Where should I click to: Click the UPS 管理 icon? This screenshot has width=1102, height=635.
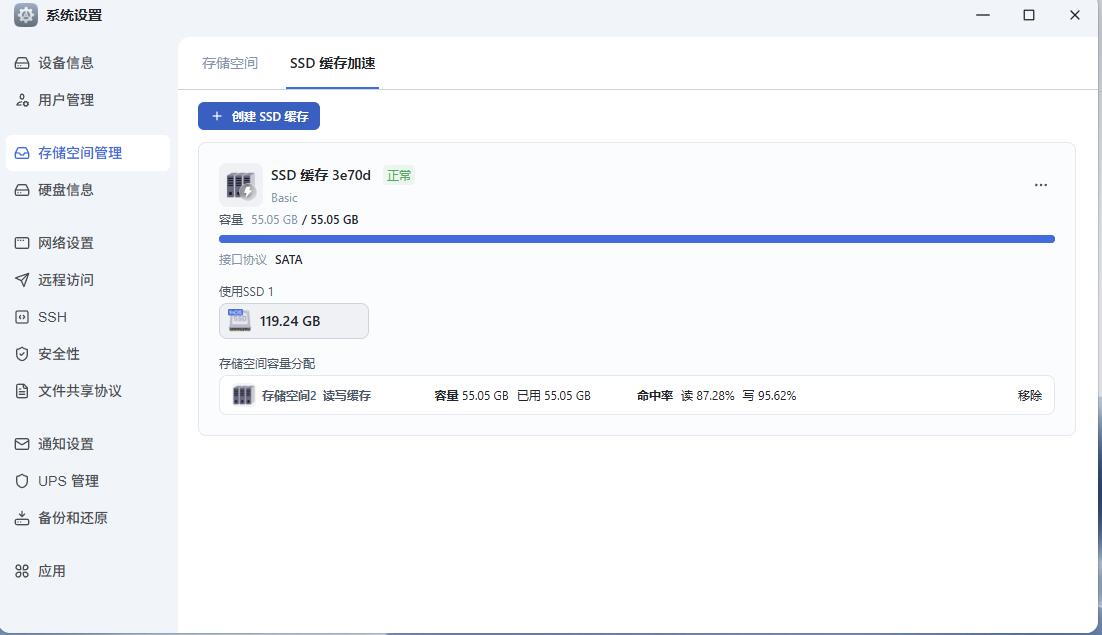point(22,481)
